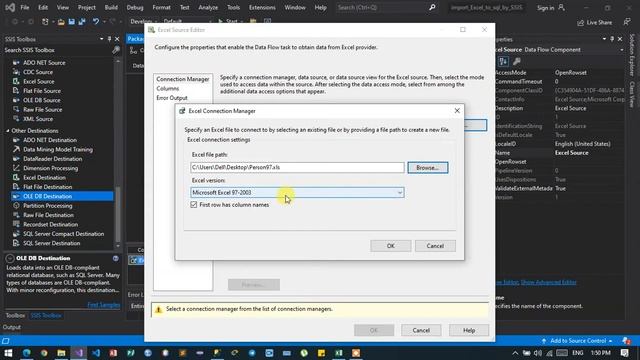Open the Build menu
Image resolution: width=640 pixels, height=360 pixels.
(x=111, y=7)
